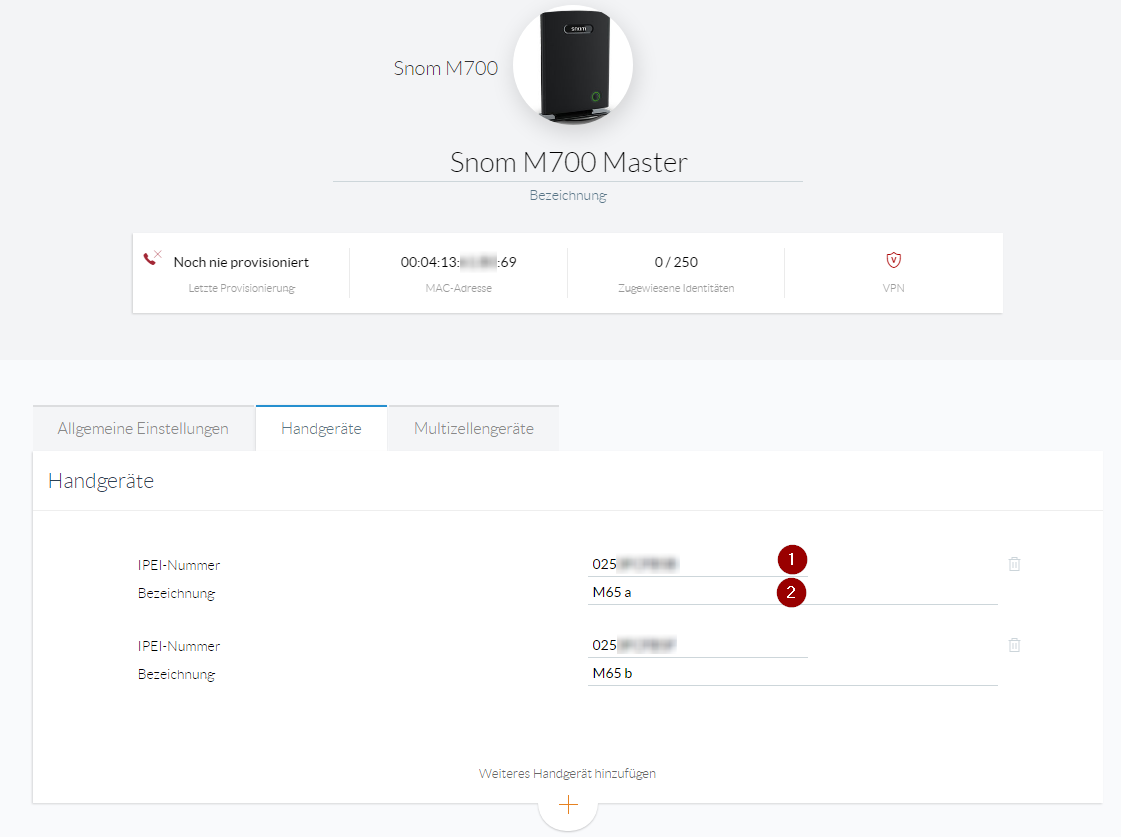Click the VPN label under the shield

[894, 288]
